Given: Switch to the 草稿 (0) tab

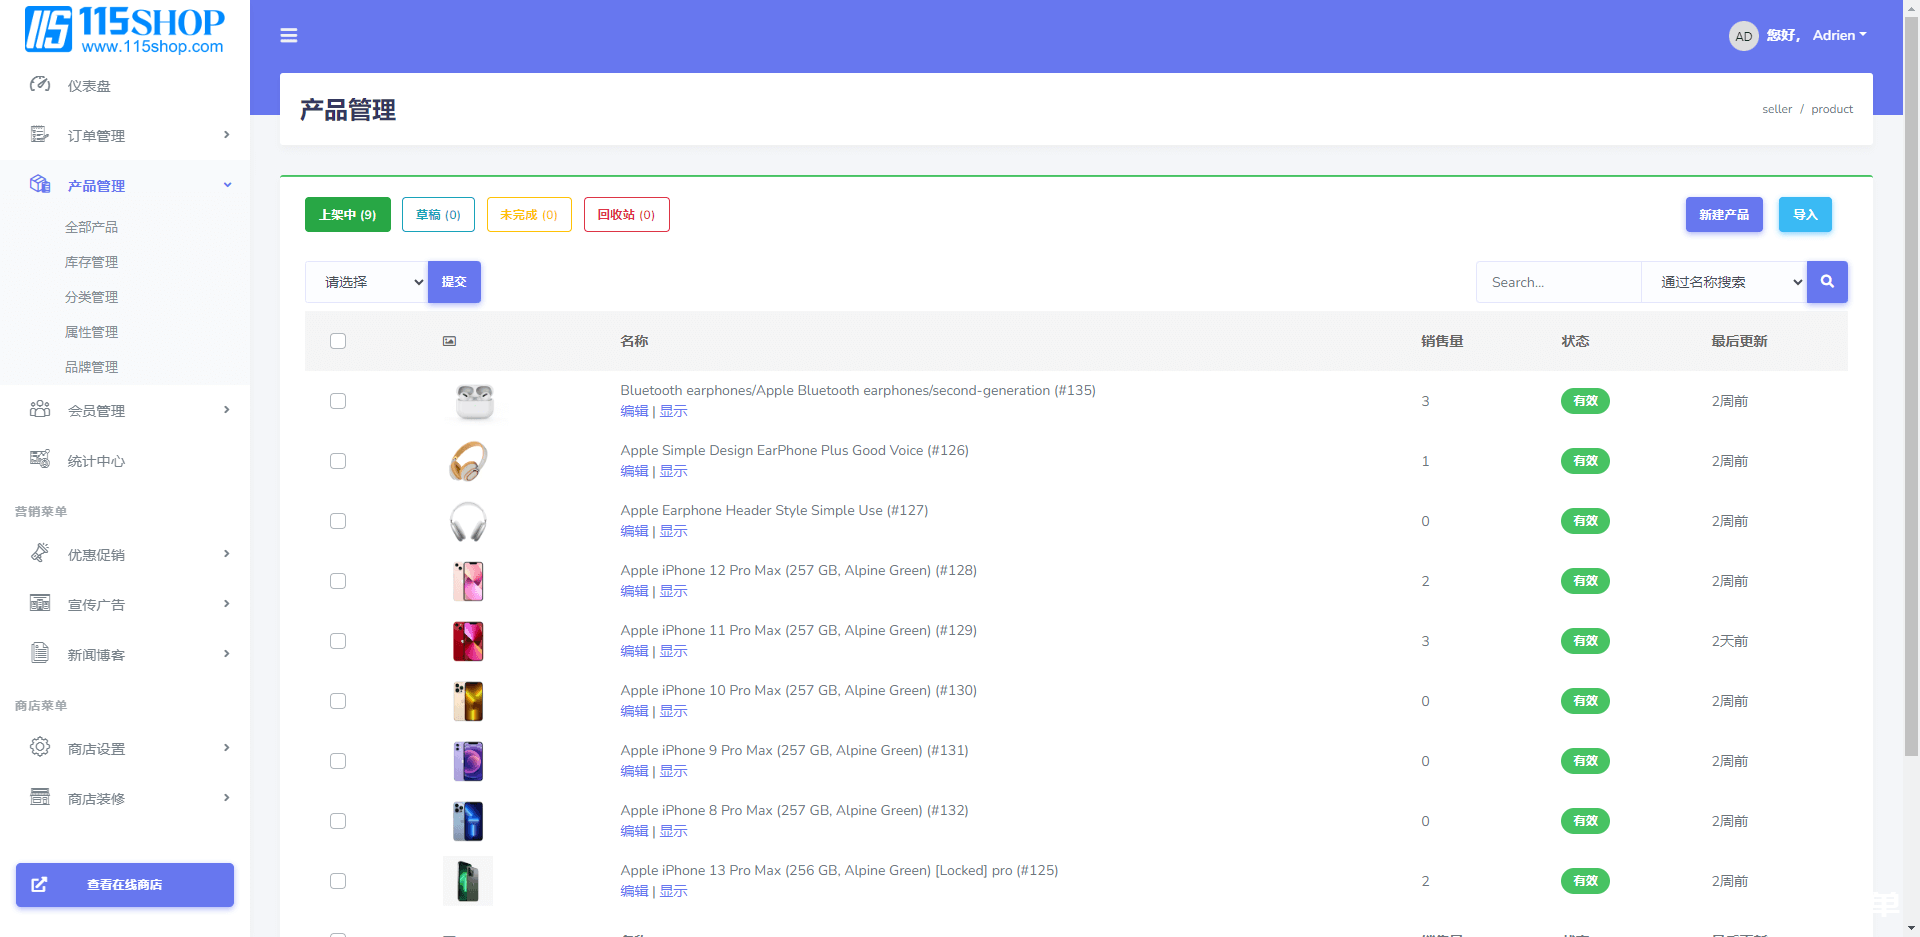Looking at the screenshot, I should (x=438, y=215).
